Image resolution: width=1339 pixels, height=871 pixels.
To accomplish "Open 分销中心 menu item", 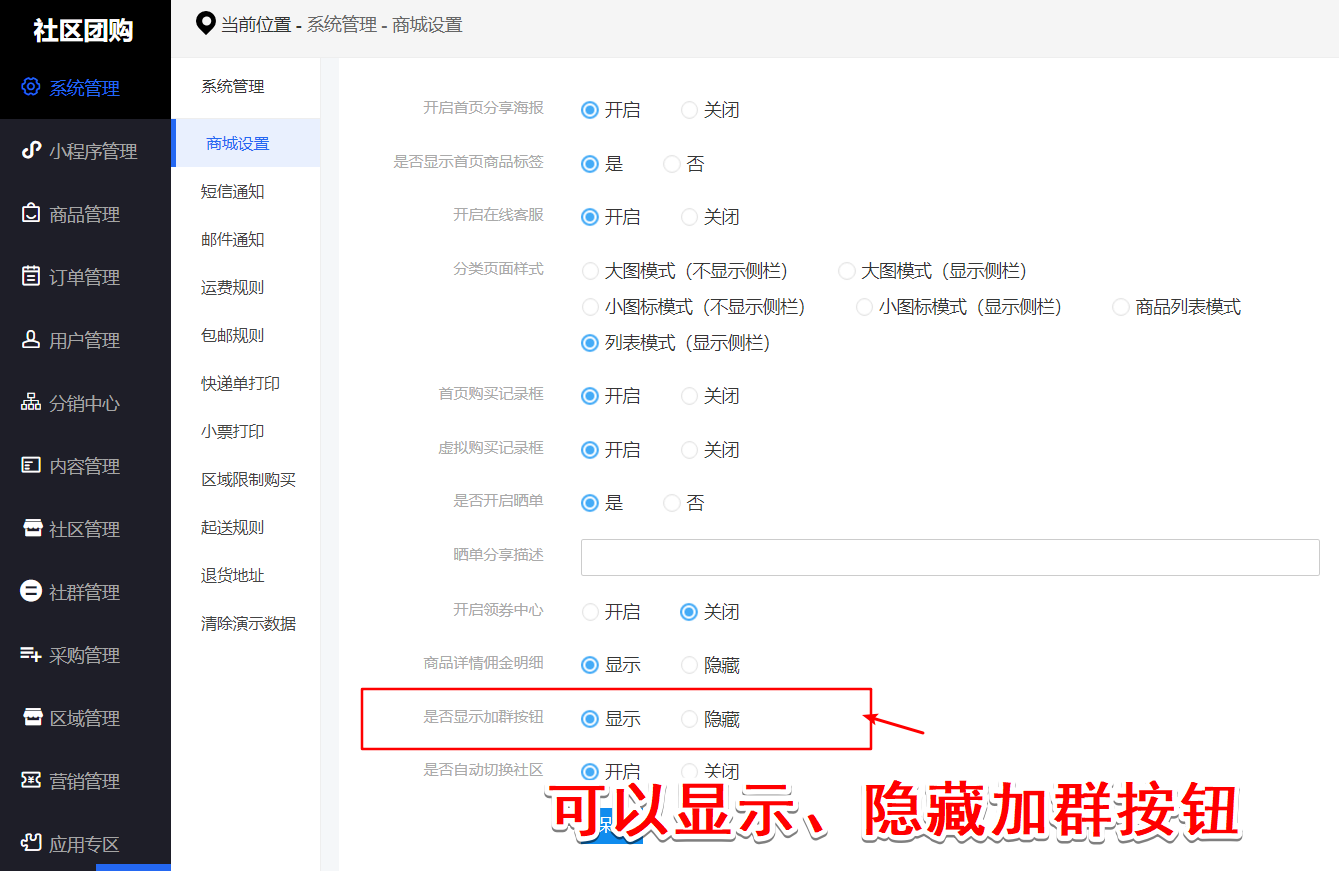I will pyautogui.click(x=85, y=403).
